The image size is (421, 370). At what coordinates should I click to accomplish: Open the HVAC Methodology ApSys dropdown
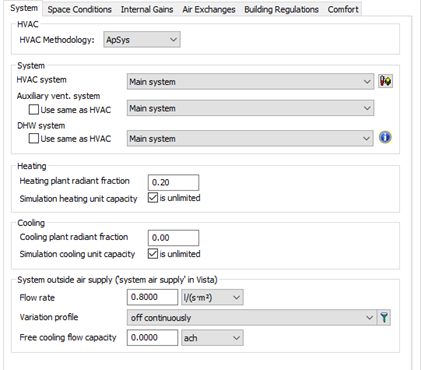[142, 39]
